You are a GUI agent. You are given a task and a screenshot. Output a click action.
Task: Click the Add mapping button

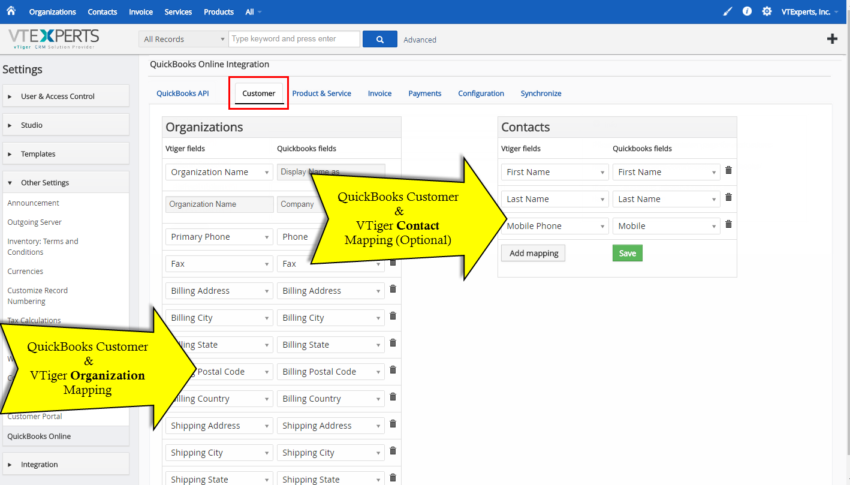(x=533, y=253)
